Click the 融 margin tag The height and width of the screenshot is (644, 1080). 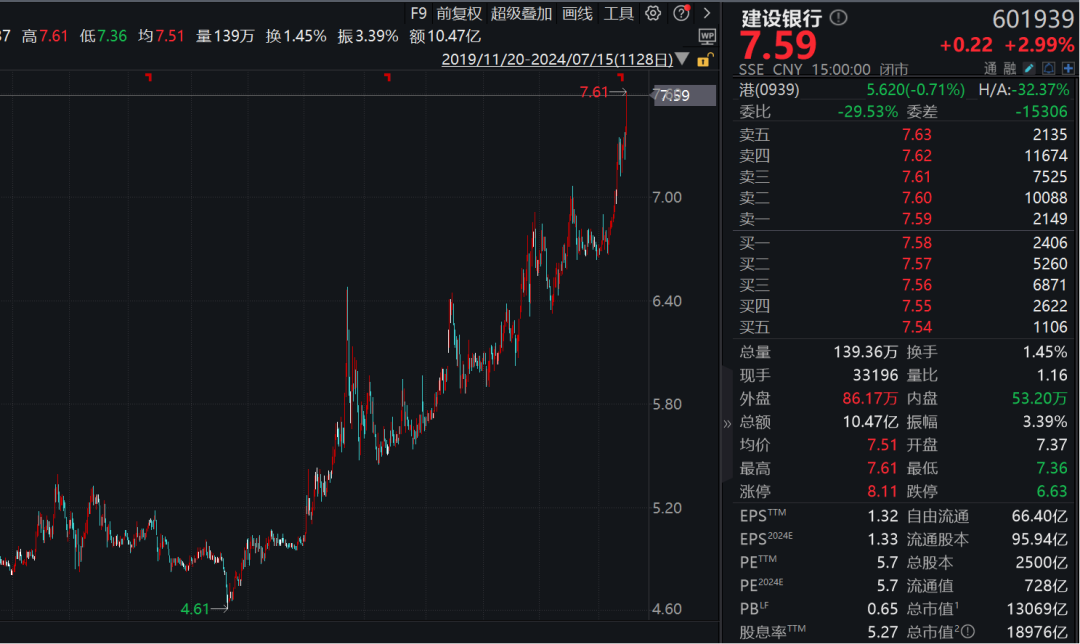pyautogui.click(x=1010, y=69)
